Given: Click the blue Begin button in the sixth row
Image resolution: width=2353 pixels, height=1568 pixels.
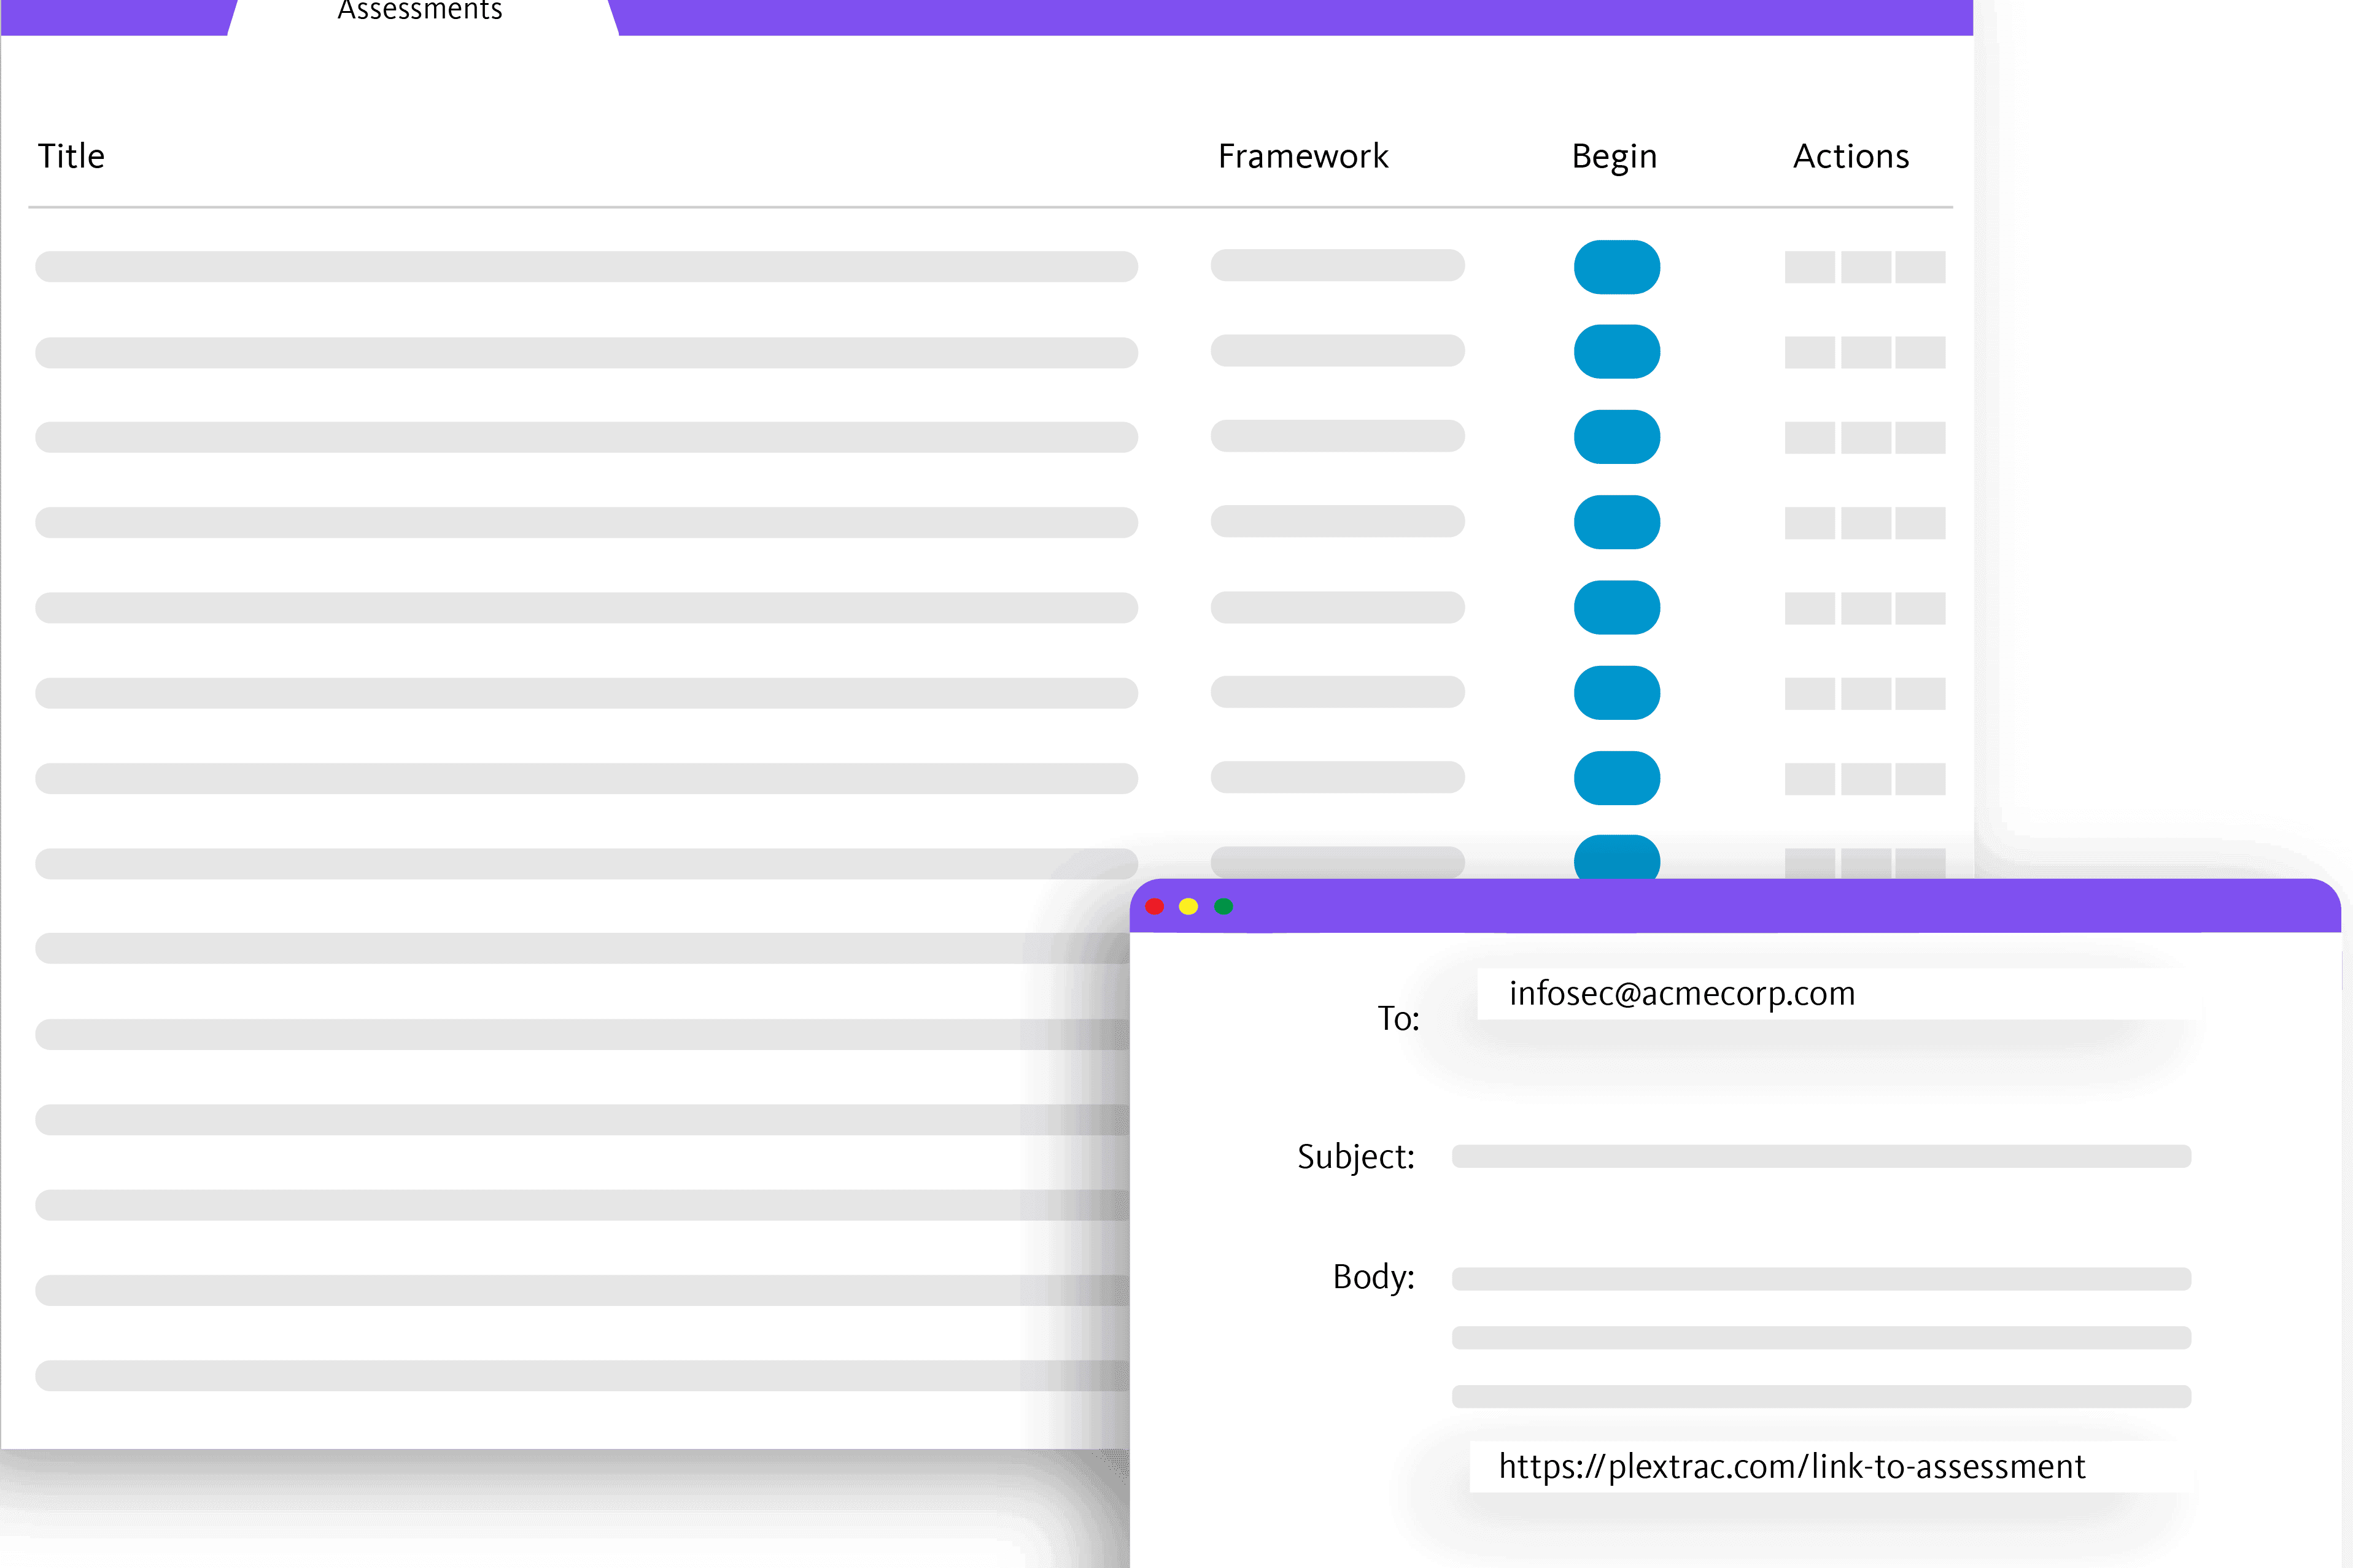Looking at the screenshot, I should pos(1617,693).
